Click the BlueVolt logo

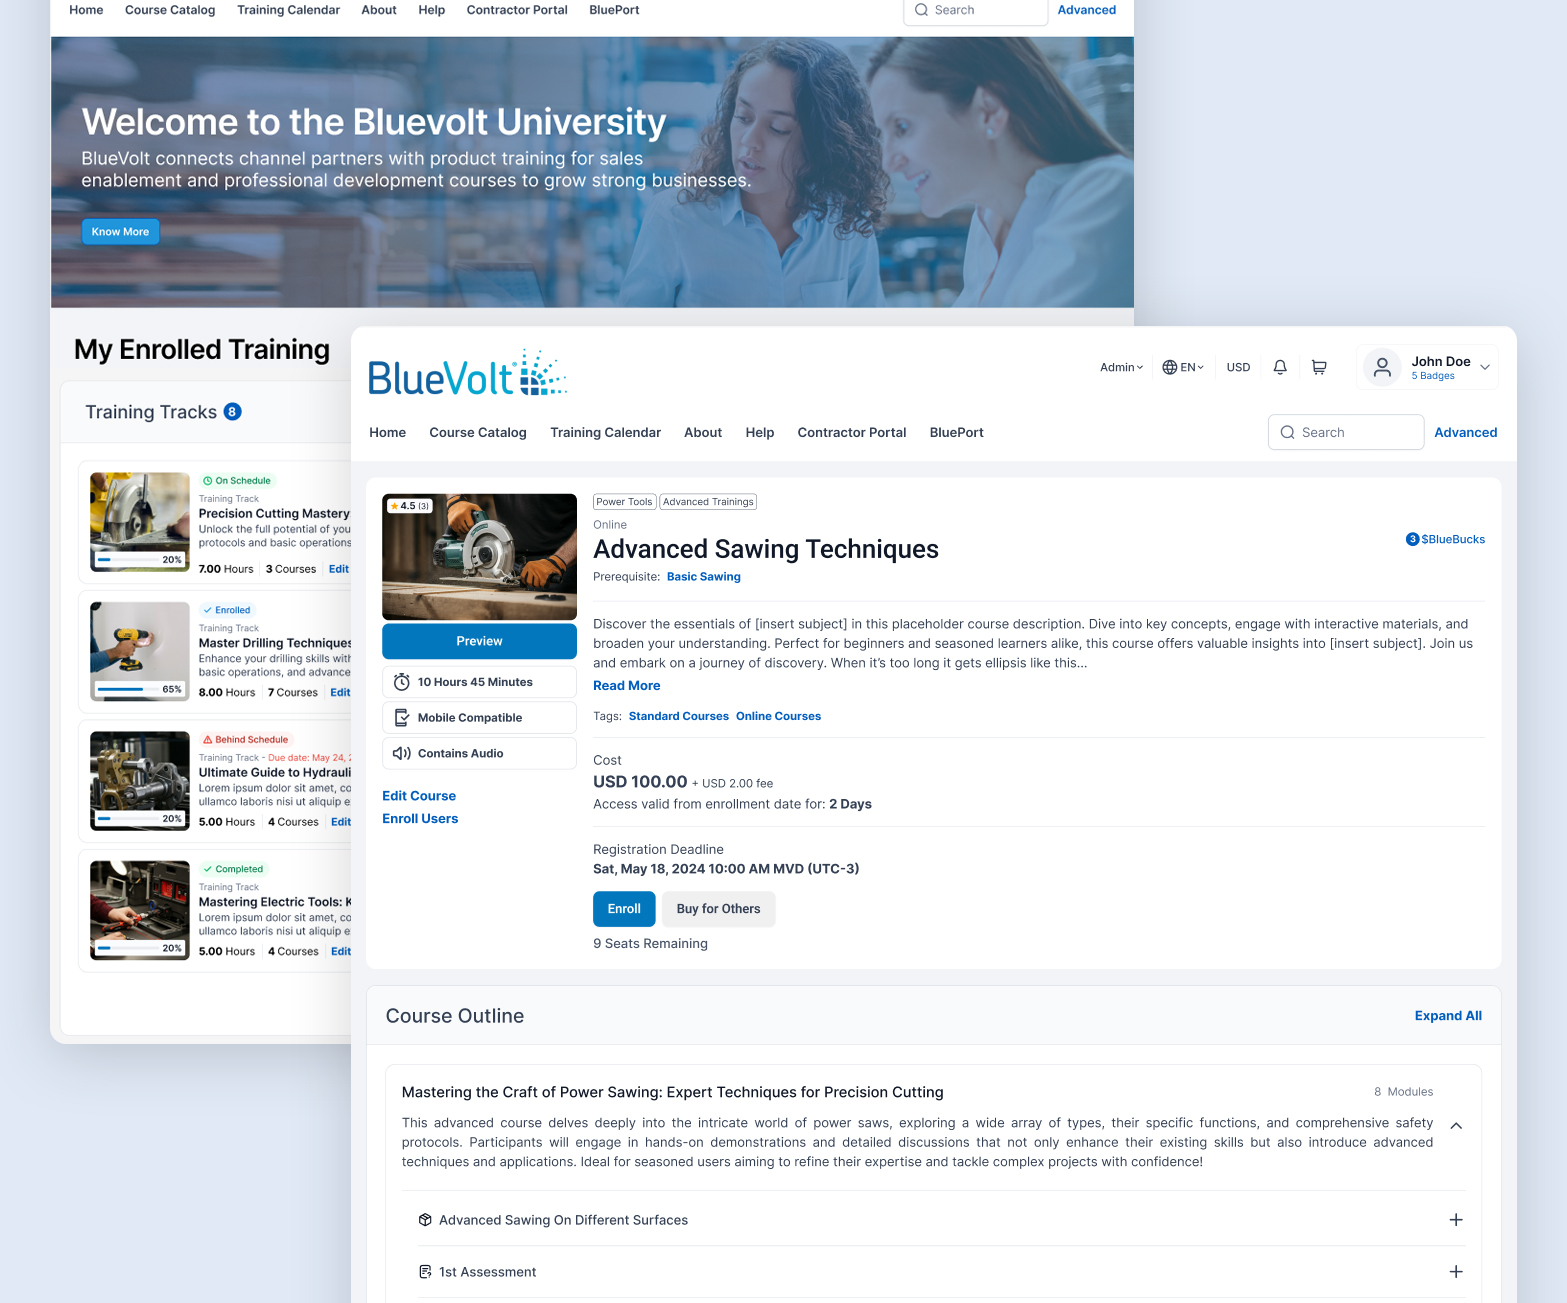pyautogui.click(x=467, y=374)
